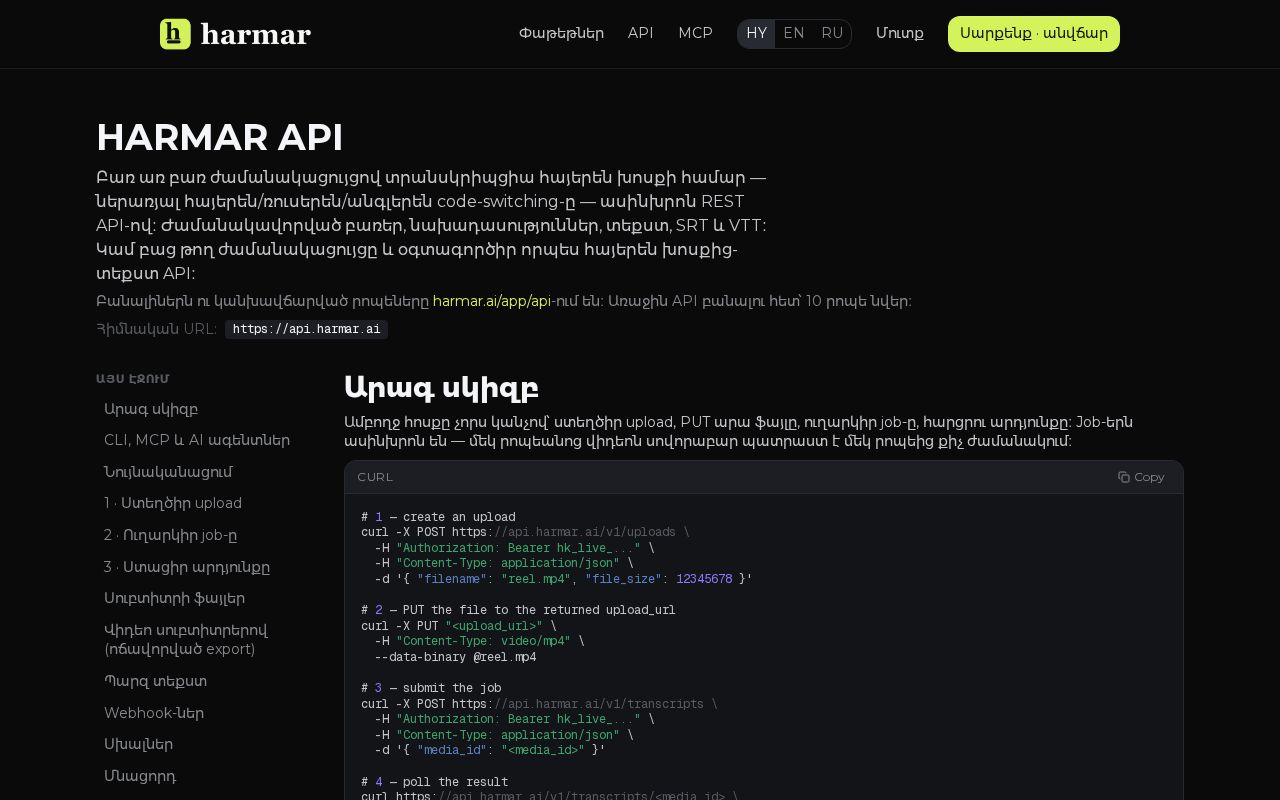1280x800 pixels.
Task: Jump to 1 · Ստեղծիր upload section
Action: pos(173,503)
